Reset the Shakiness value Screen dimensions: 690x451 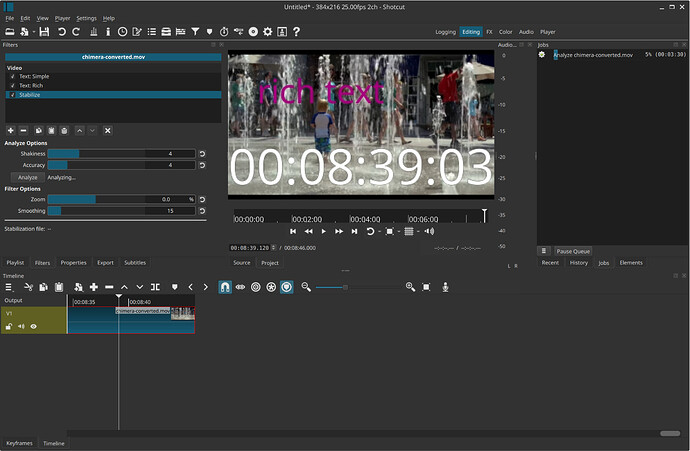click(202, 154)
